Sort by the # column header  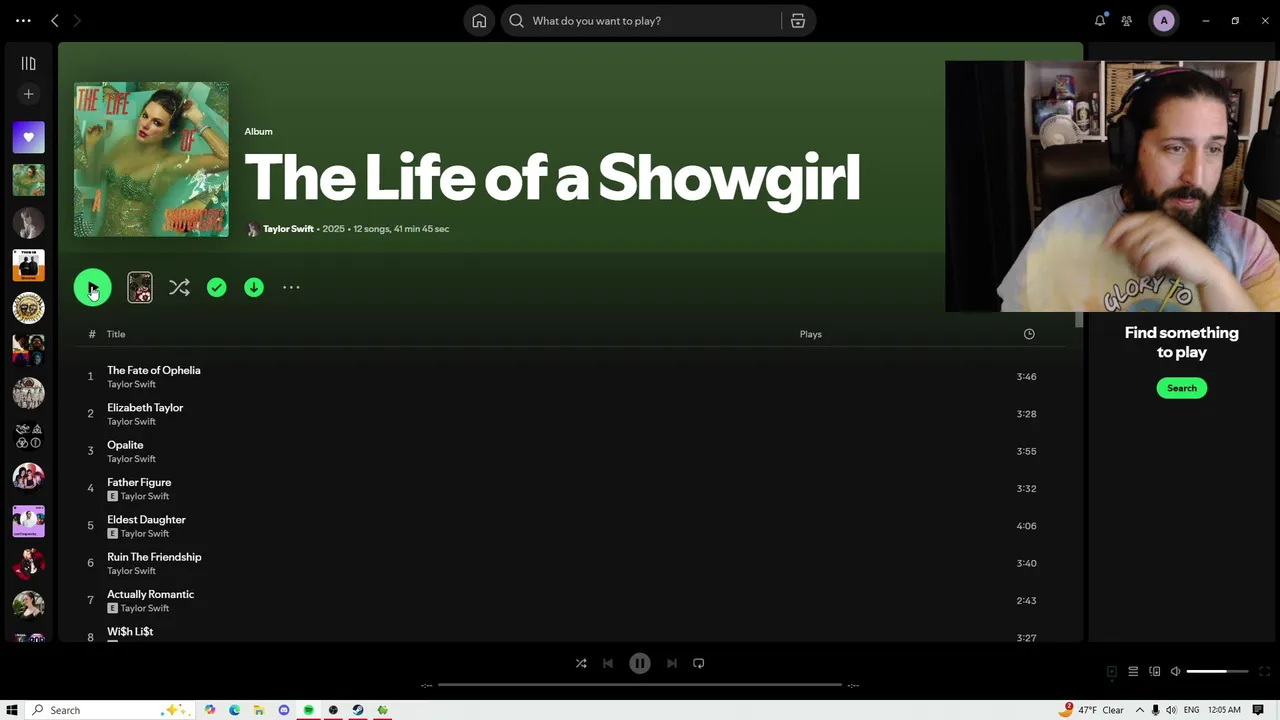[x=91, y=334]
